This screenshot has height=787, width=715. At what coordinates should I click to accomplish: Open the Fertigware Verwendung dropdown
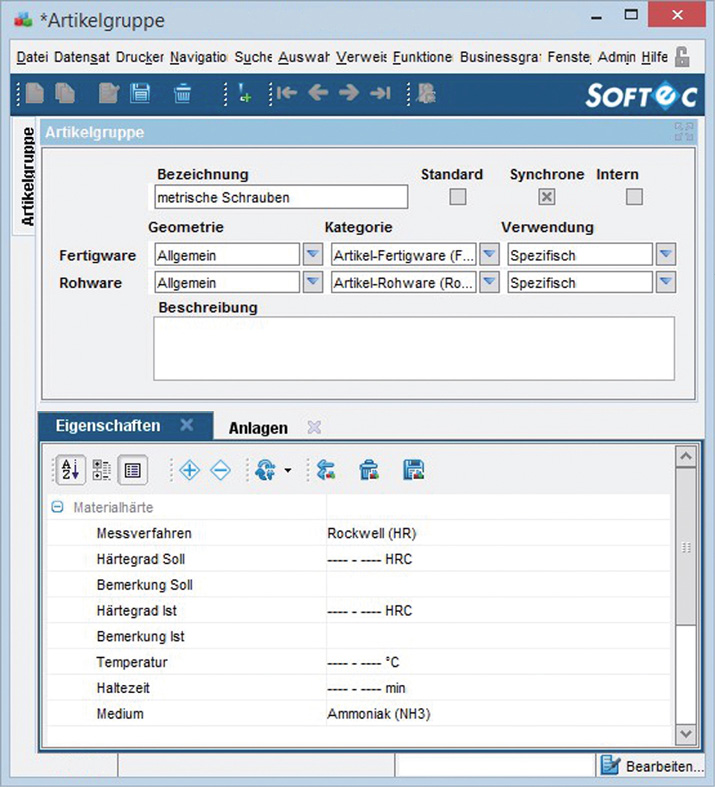point(666,255)
